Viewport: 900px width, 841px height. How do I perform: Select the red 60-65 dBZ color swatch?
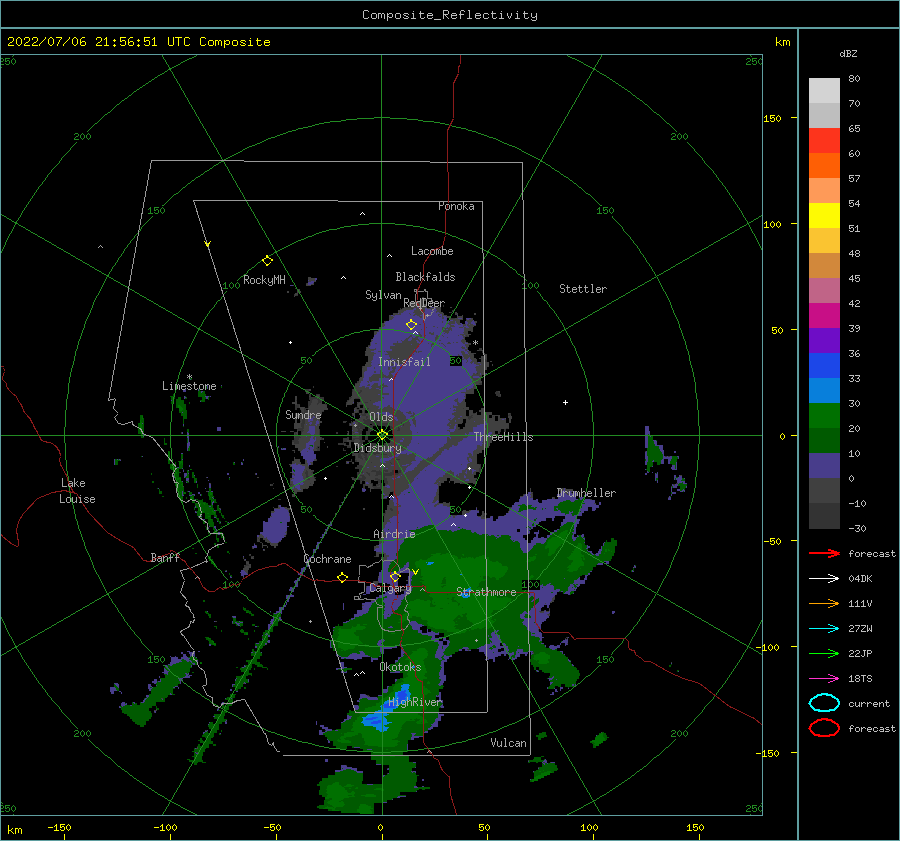824,141
